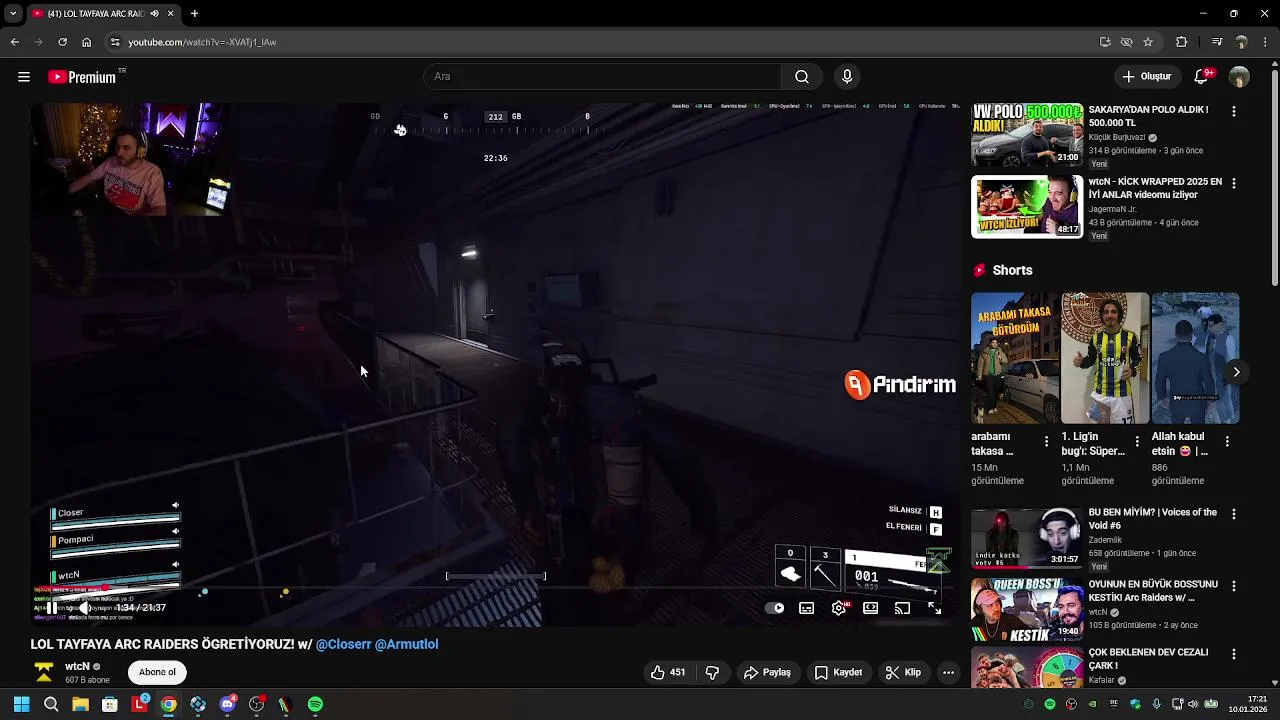Viewport: 1280px width, 720px height.
Task: Toggle subtitles in video player
Action: coord(807,608)
